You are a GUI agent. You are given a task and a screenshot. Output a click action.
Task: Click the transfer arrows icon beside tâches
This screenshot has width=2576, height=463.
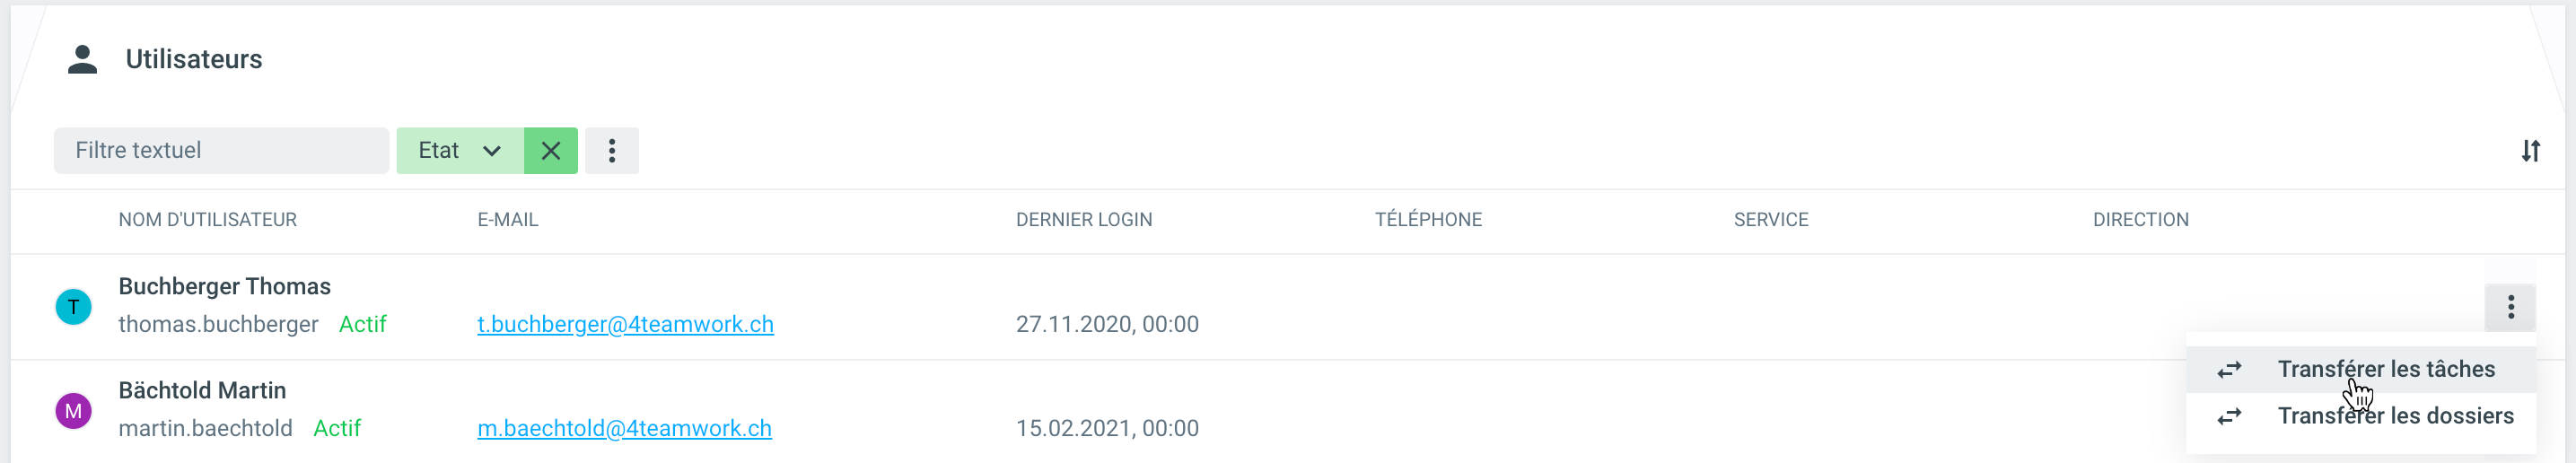click(2229, 370)
